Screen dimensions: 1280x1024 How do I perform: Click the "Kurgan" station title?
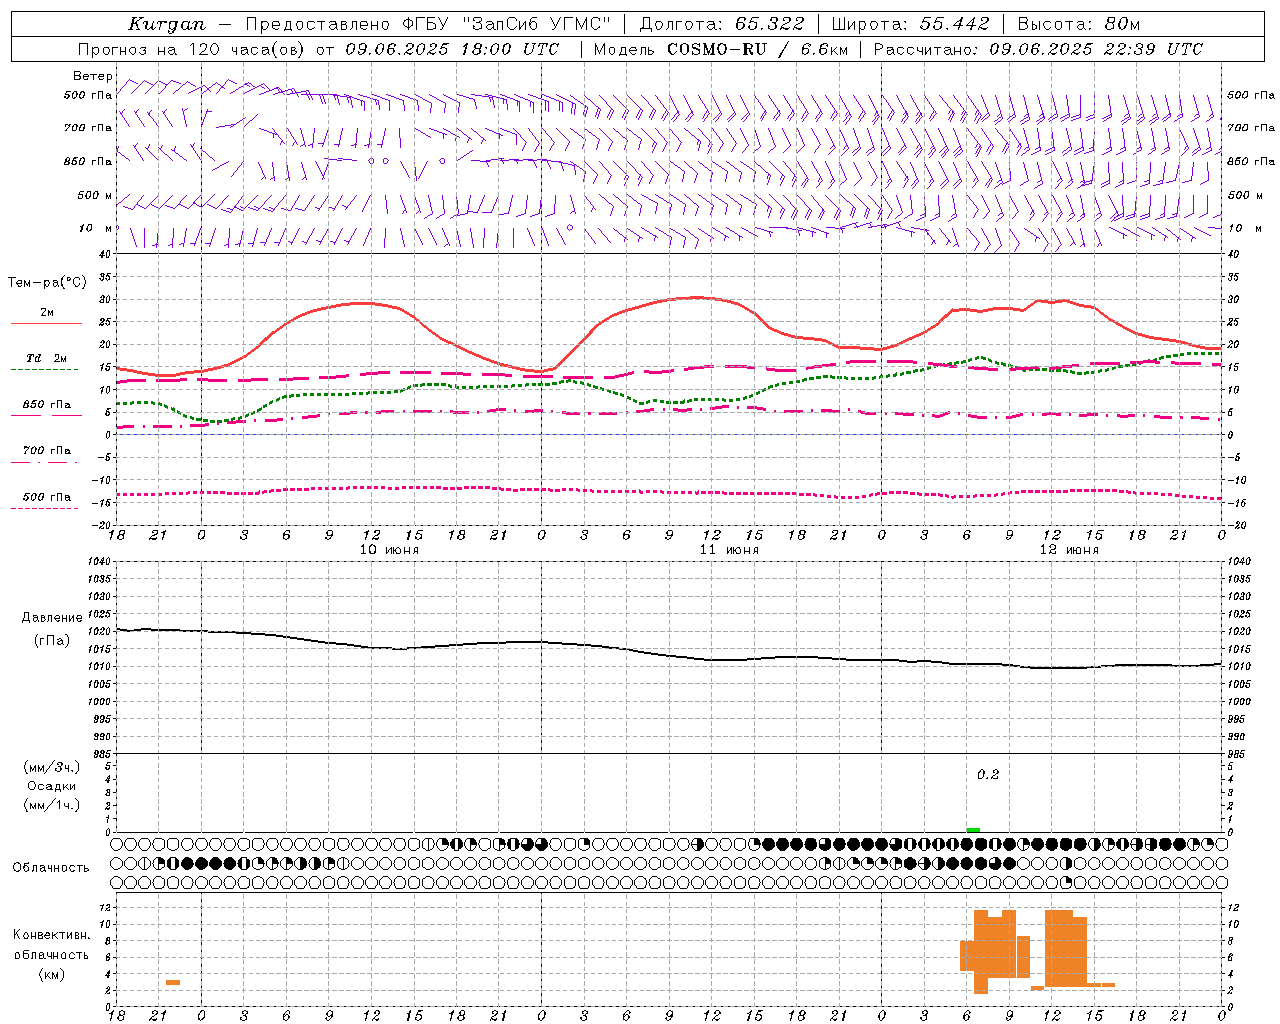click(166, 24)
